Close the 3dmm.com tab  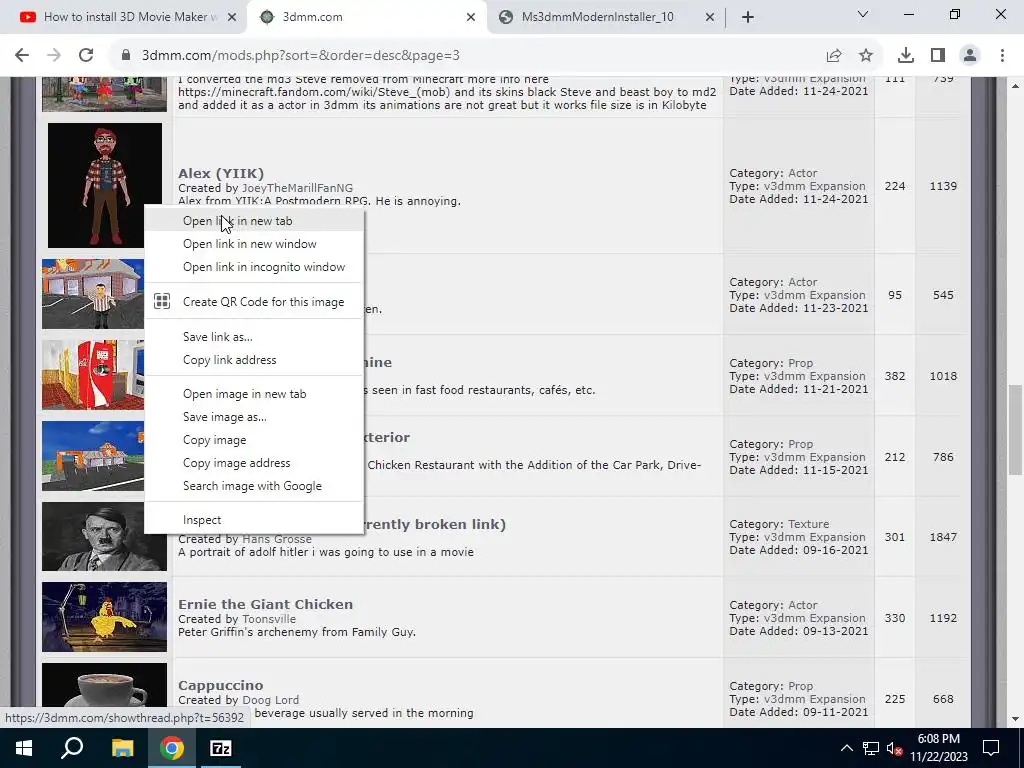pos(471,17)
